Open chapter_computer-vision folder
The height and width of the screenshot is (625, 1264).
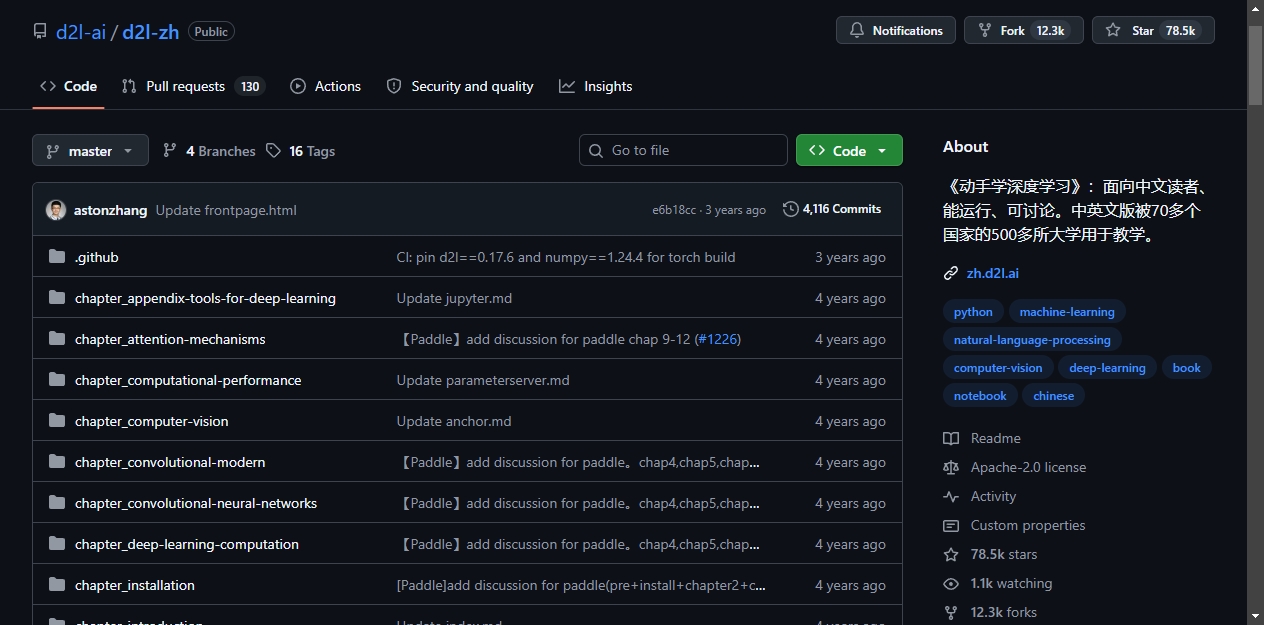click(152, 421)
